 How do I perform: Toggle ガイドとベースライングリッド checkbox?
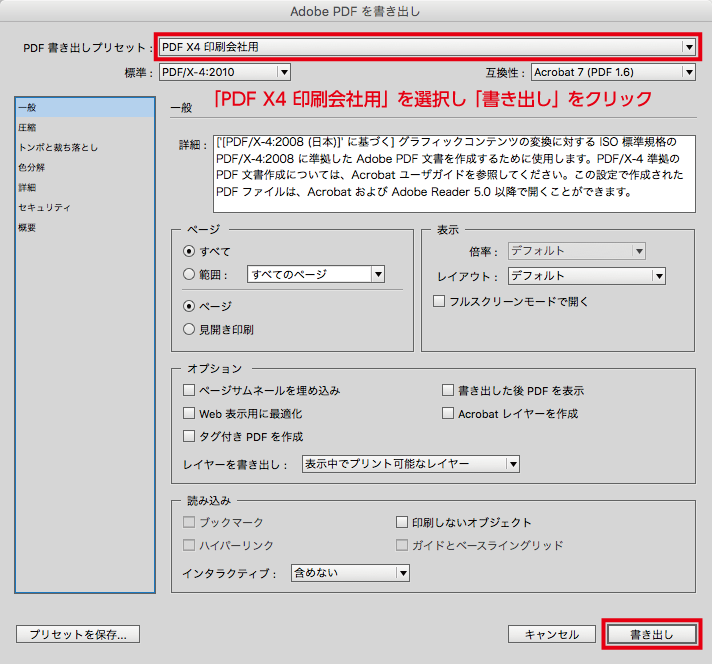pyautogui.click(x=402, y=545)
